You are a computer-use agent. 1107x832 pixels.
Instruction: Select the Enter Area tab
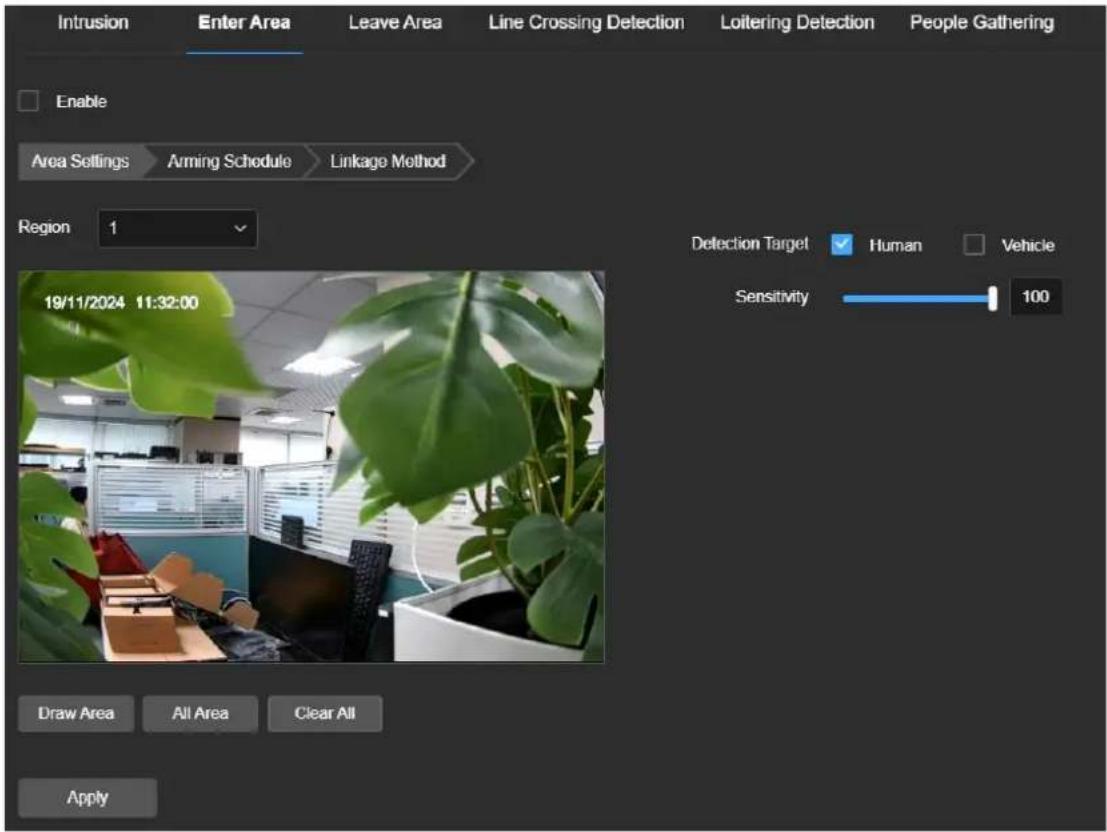click(x=244, y=23)
